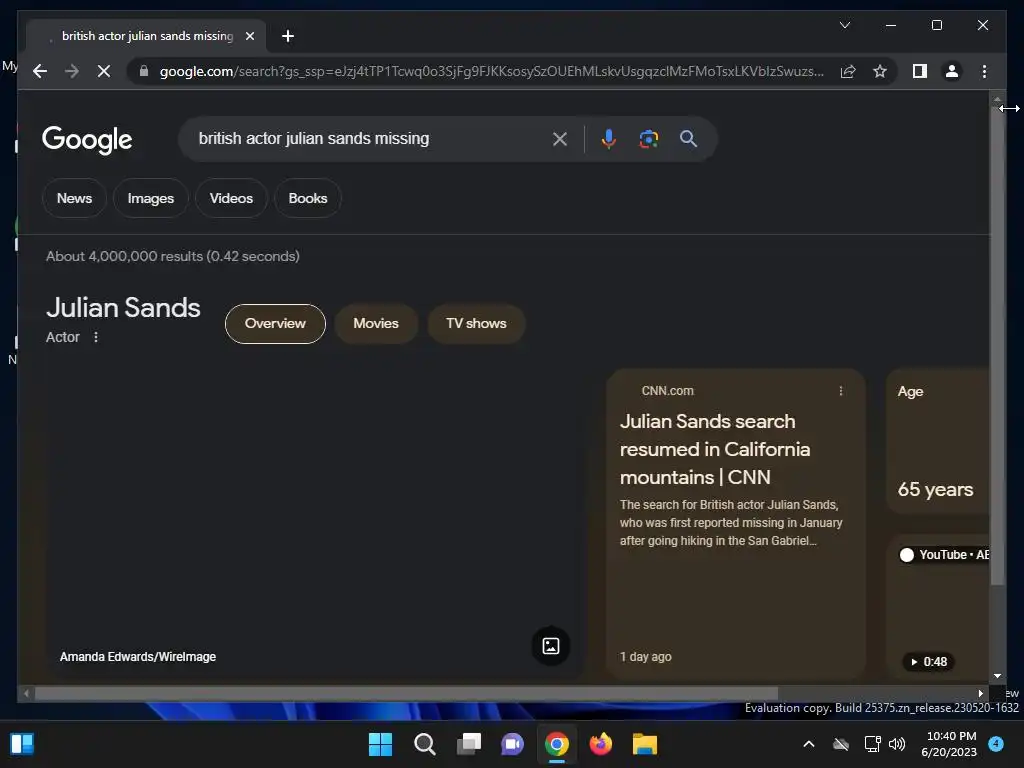
Task: Open the Chrome three-dot menu
Action: 984,71
